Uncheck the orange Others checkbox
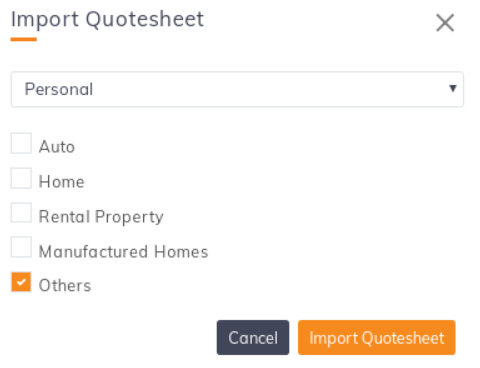 pyautogui.click(x=21, y=282)
